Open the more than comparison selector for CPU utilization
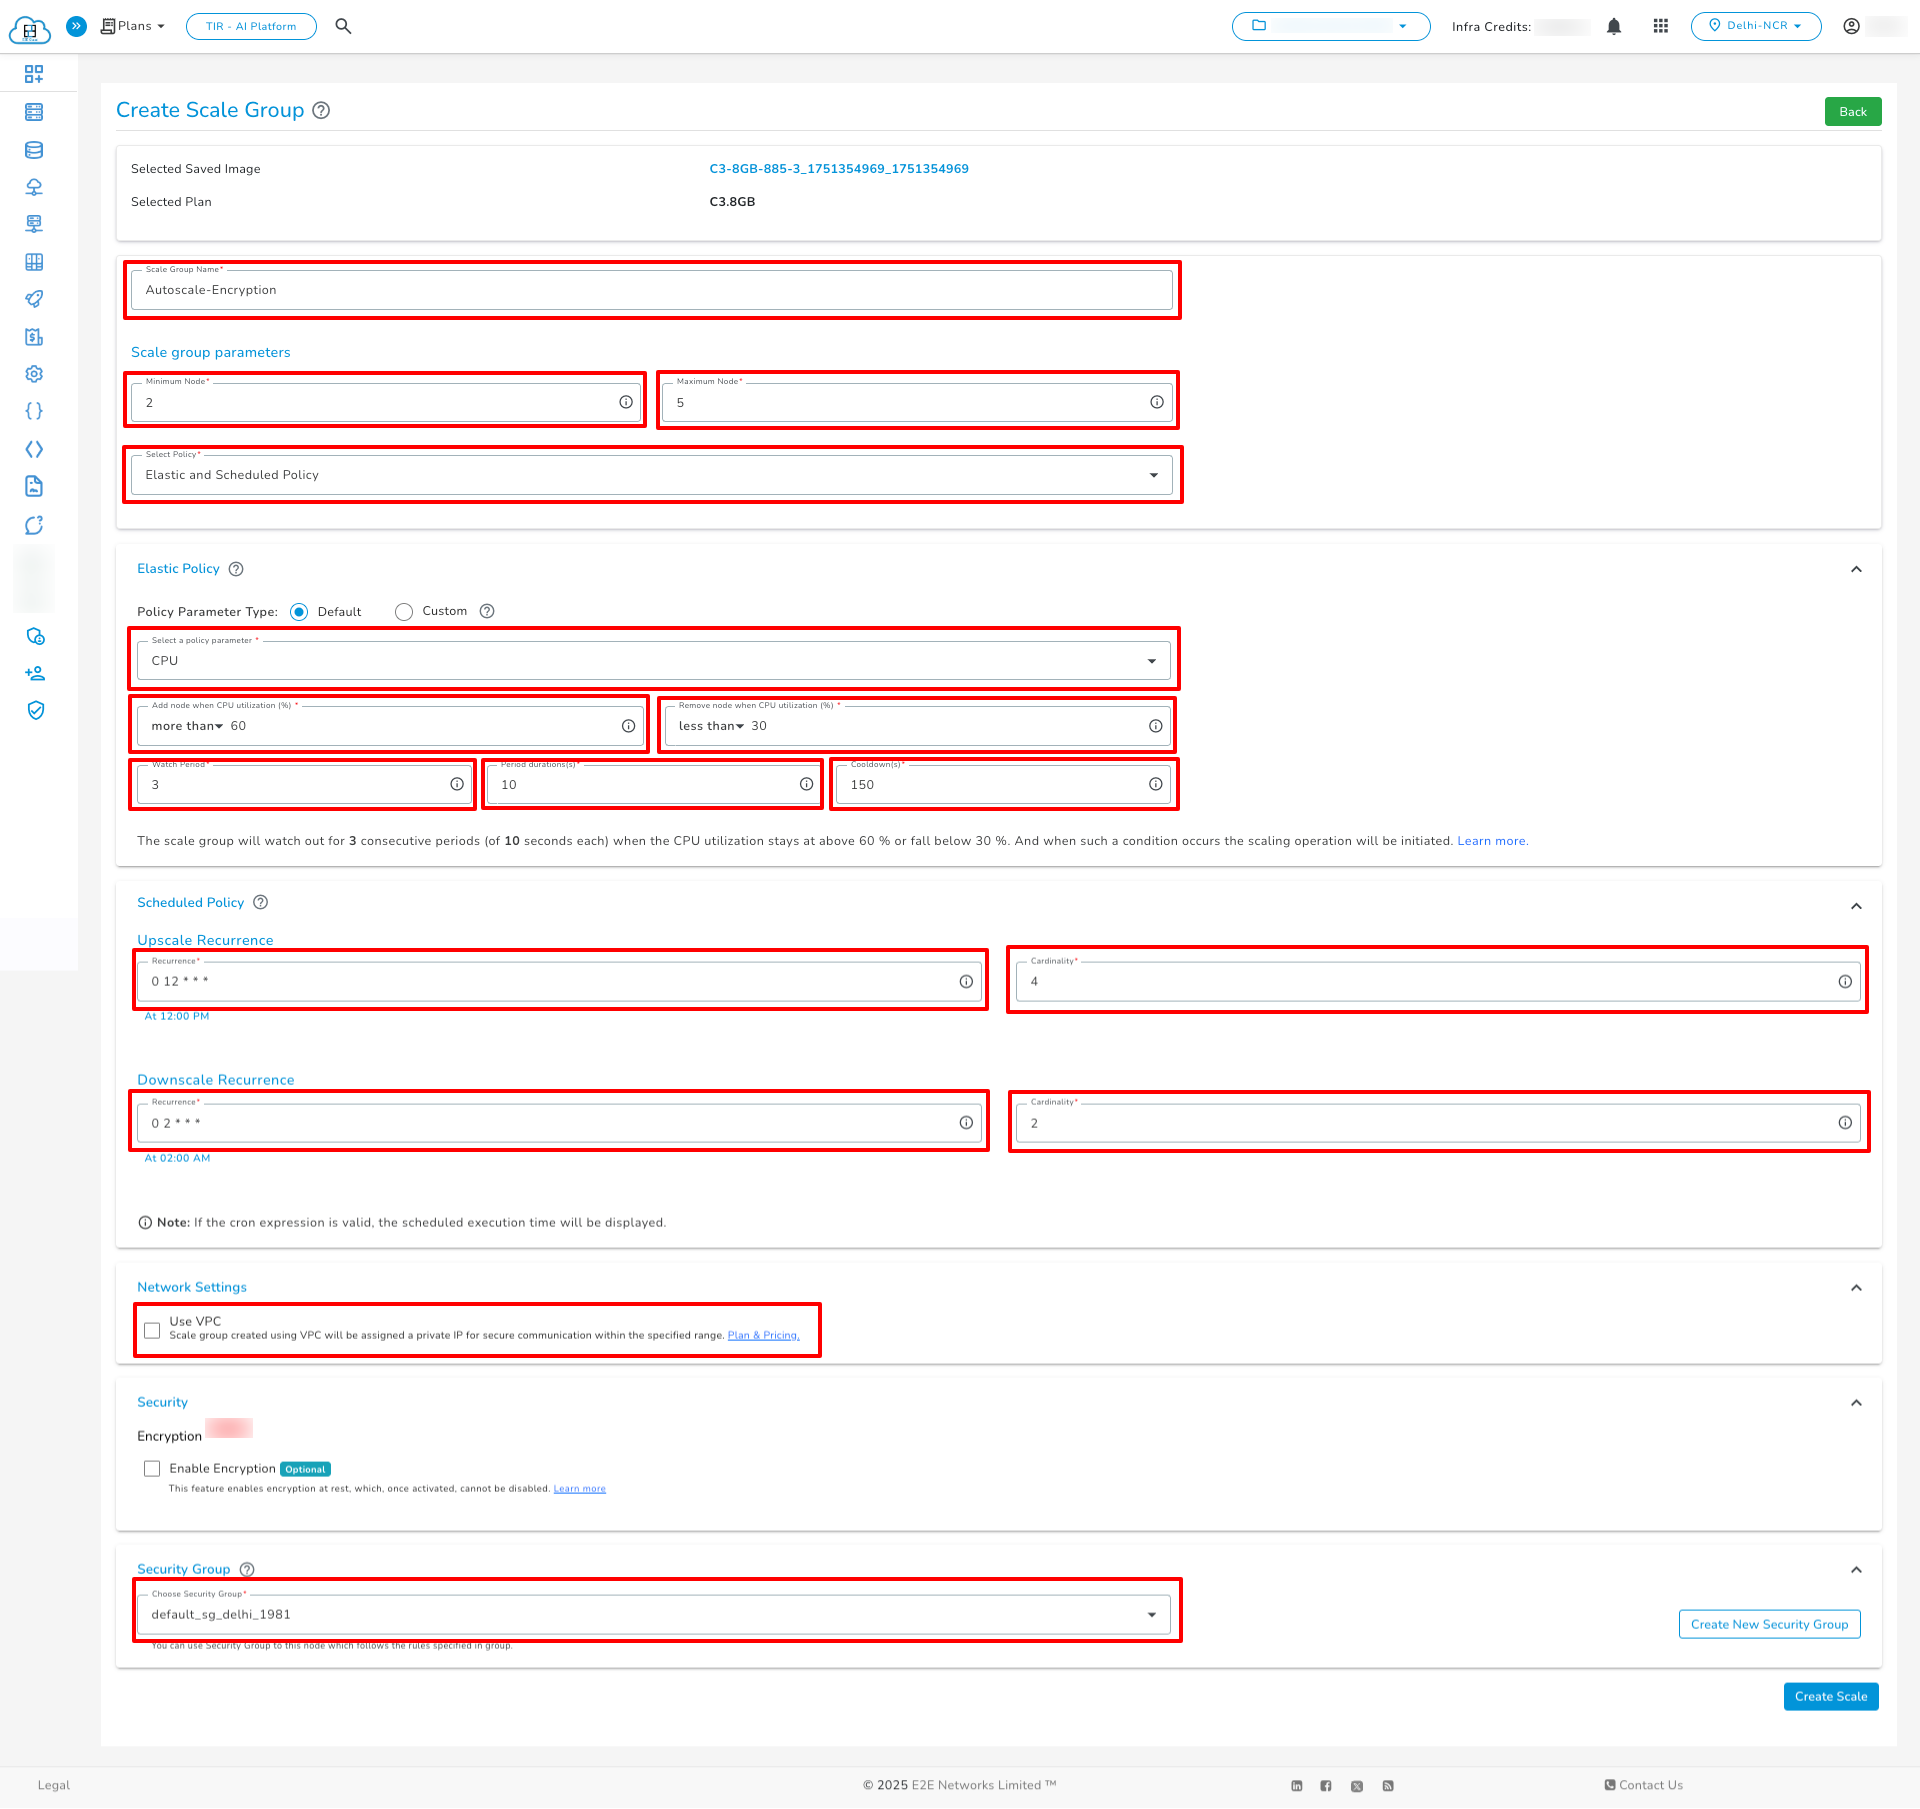 187,725
